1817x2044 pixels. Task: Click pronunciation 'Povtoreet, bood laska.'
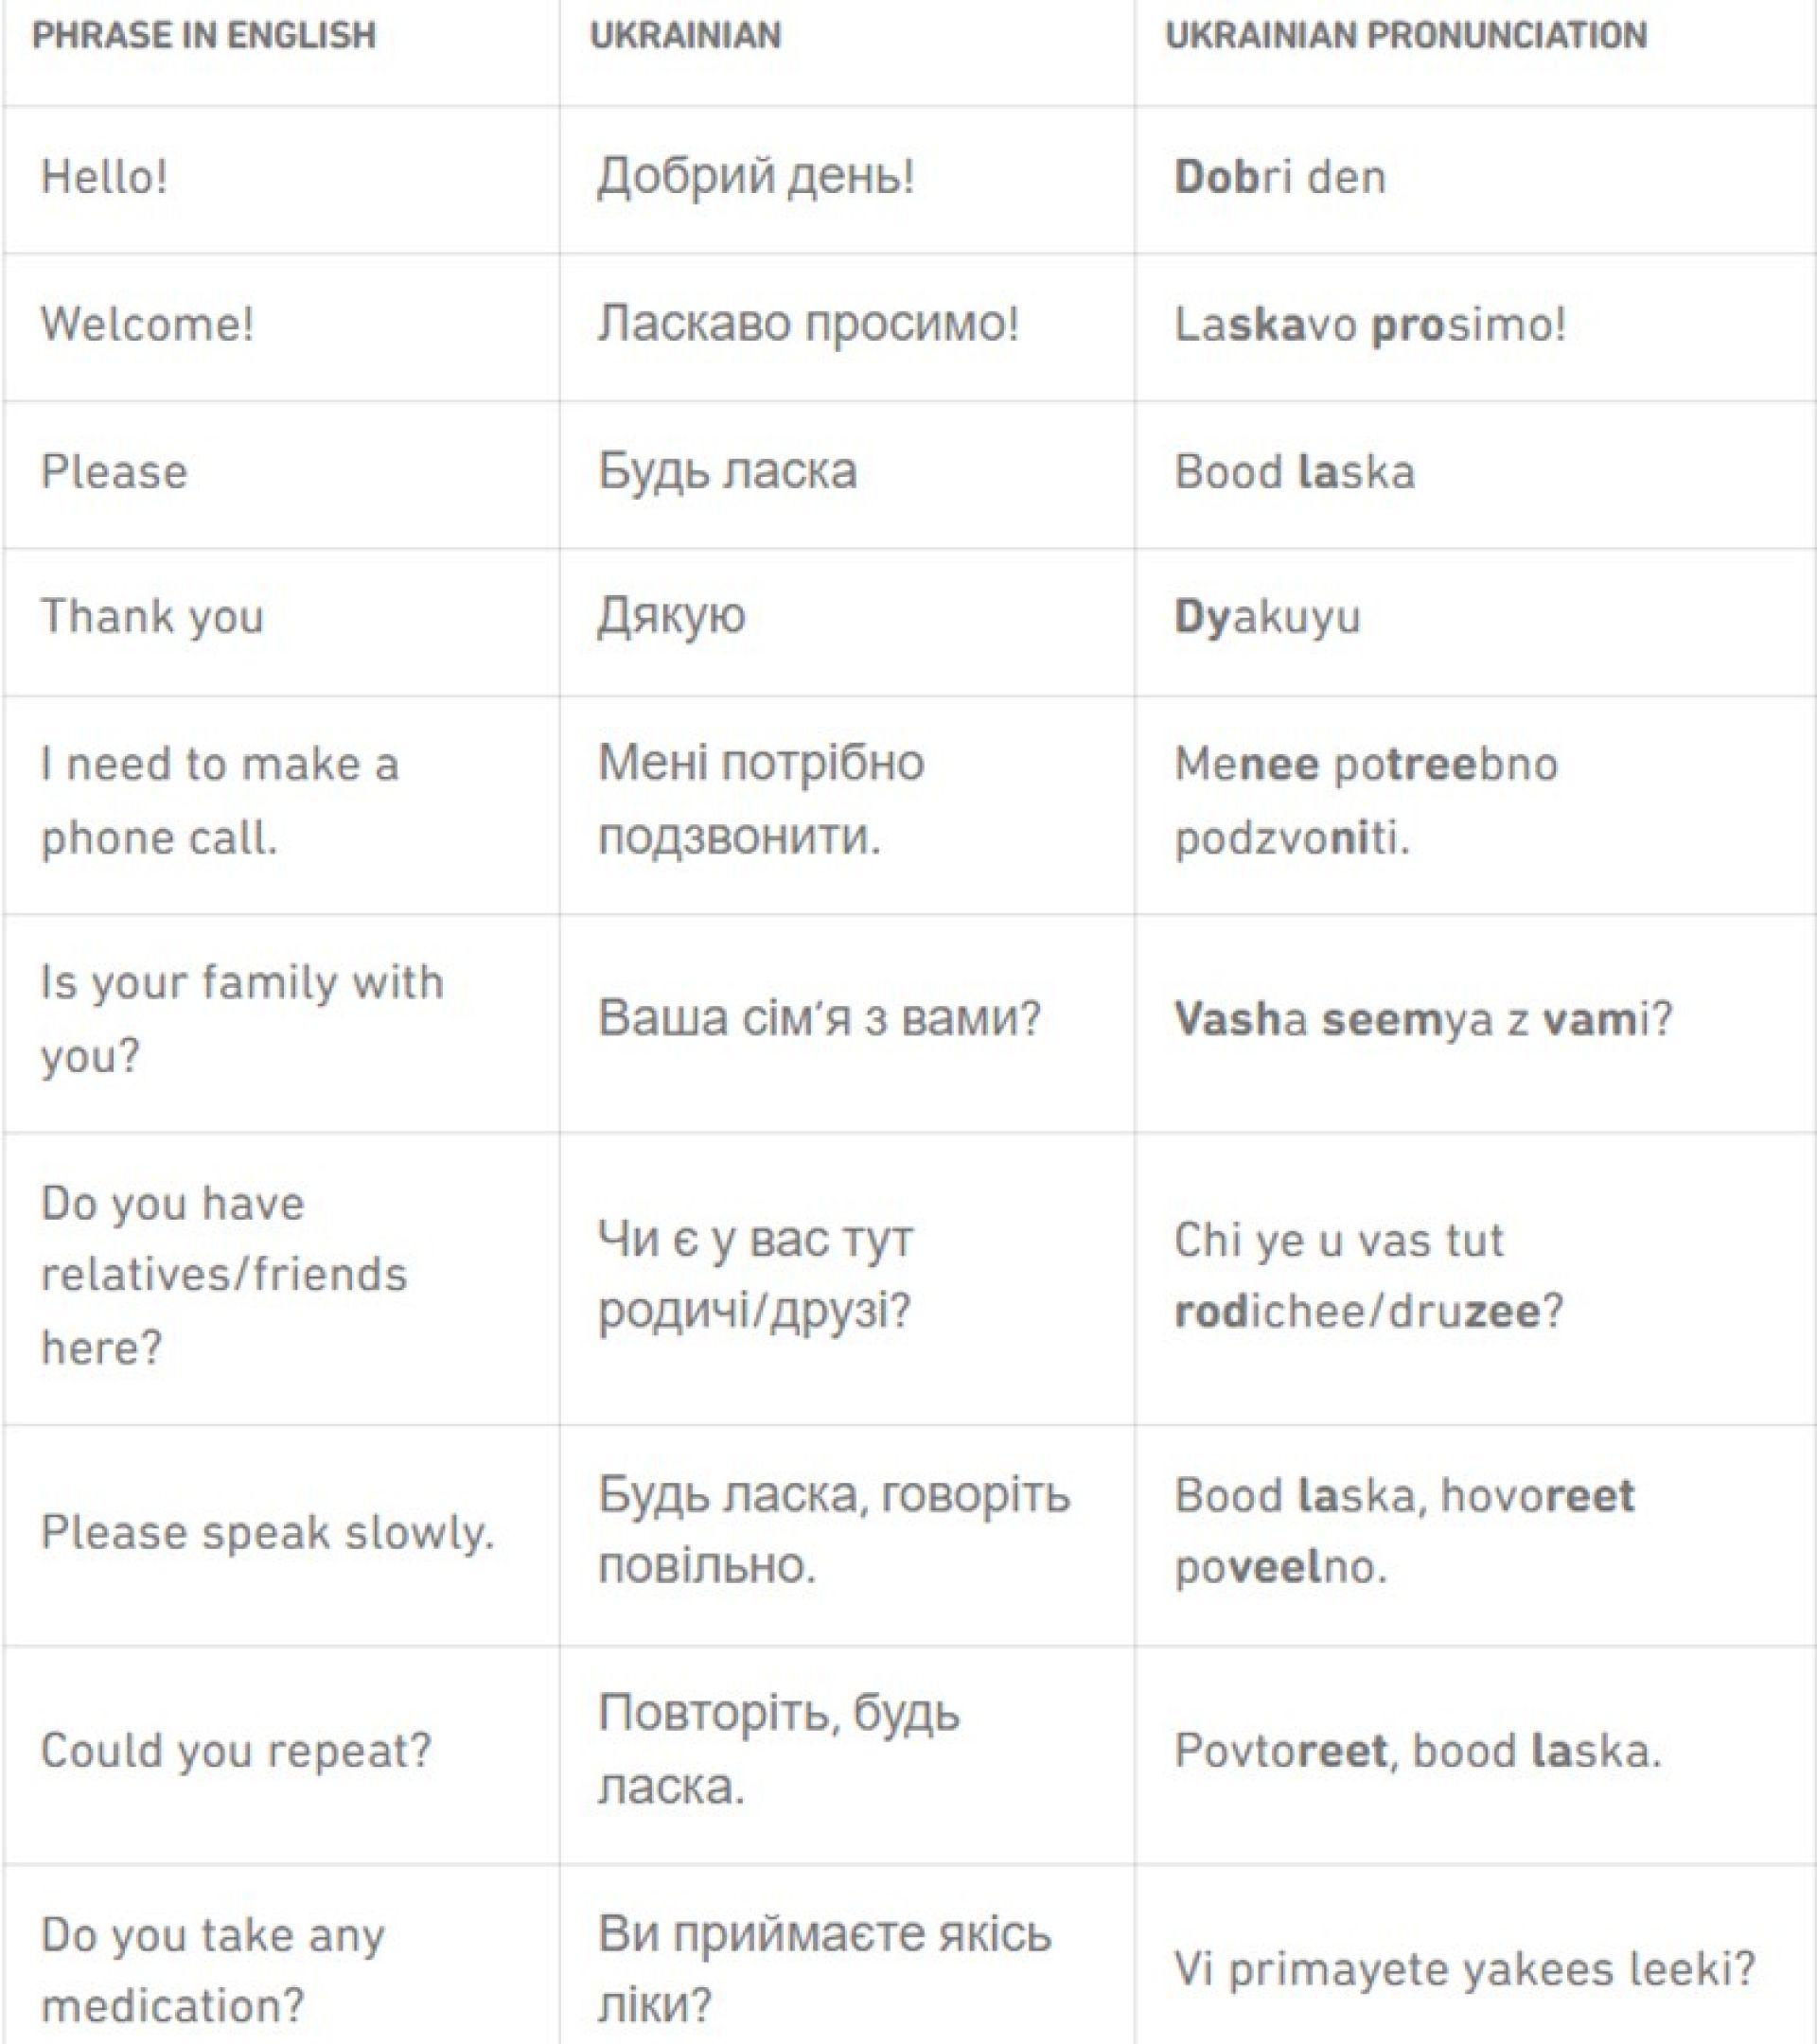point(1417,1751)
